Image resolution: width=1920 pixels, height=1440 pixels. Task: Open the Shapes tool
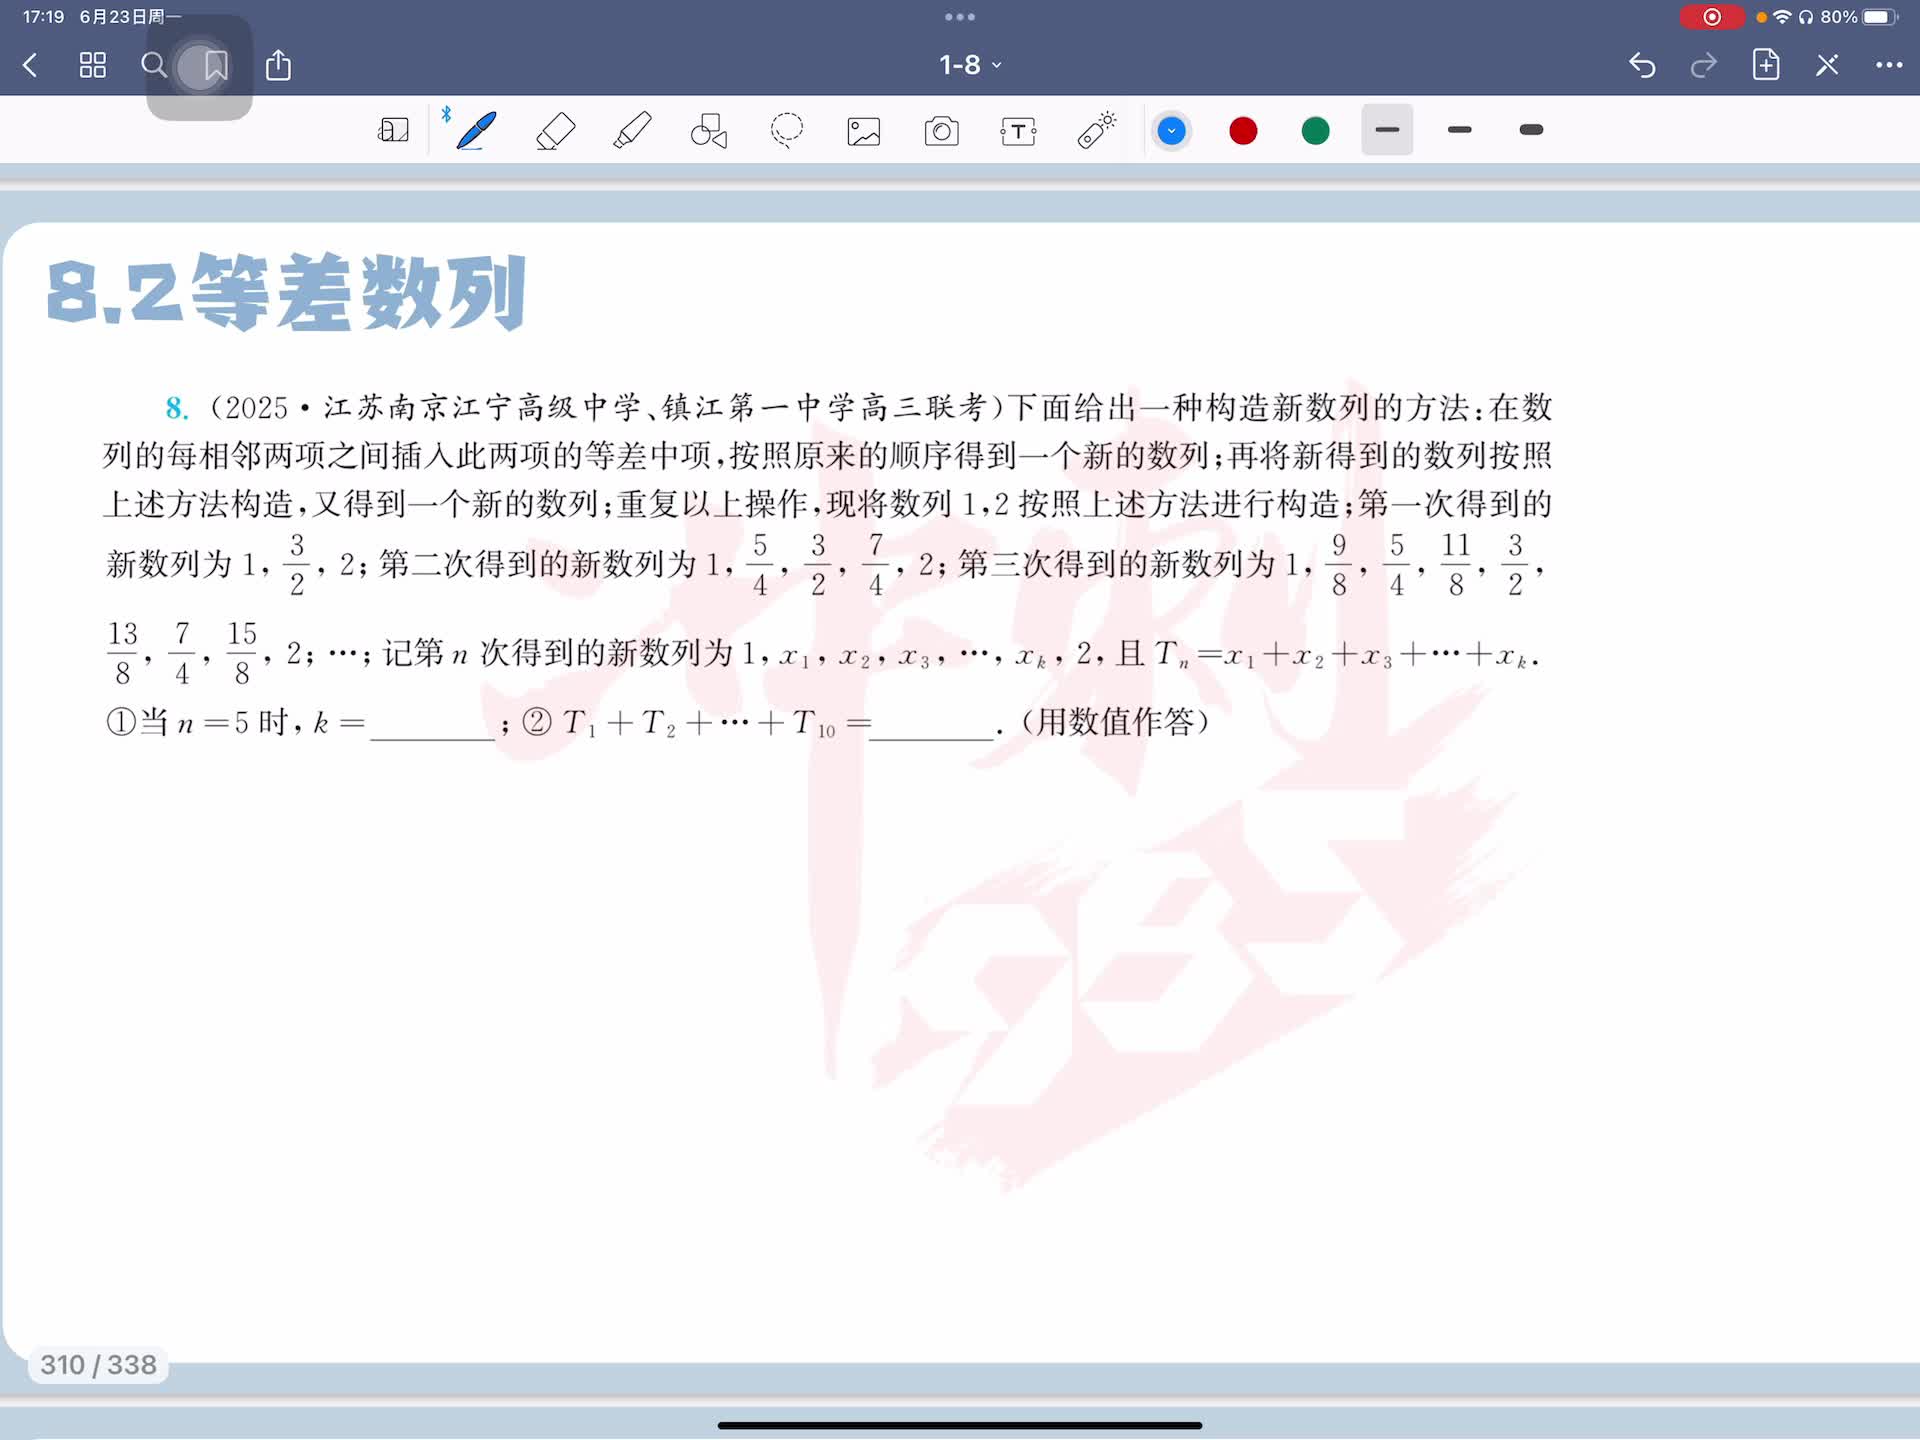click(x=709, y=131)
